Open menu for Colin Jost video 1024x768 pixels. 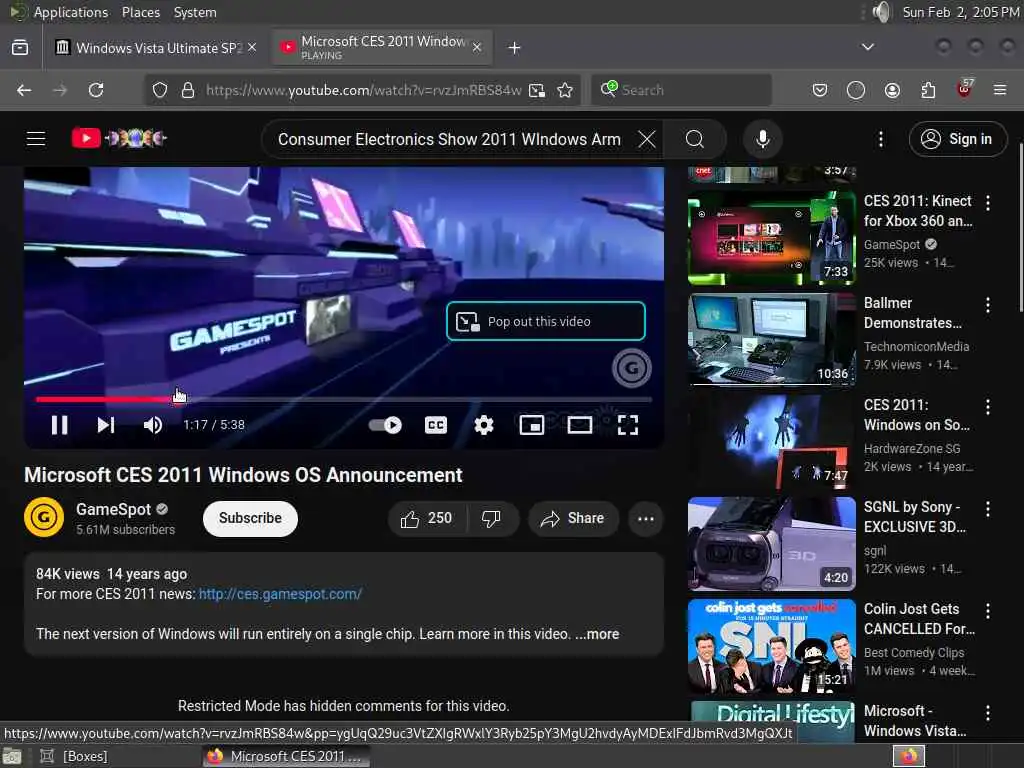[987, 611]
